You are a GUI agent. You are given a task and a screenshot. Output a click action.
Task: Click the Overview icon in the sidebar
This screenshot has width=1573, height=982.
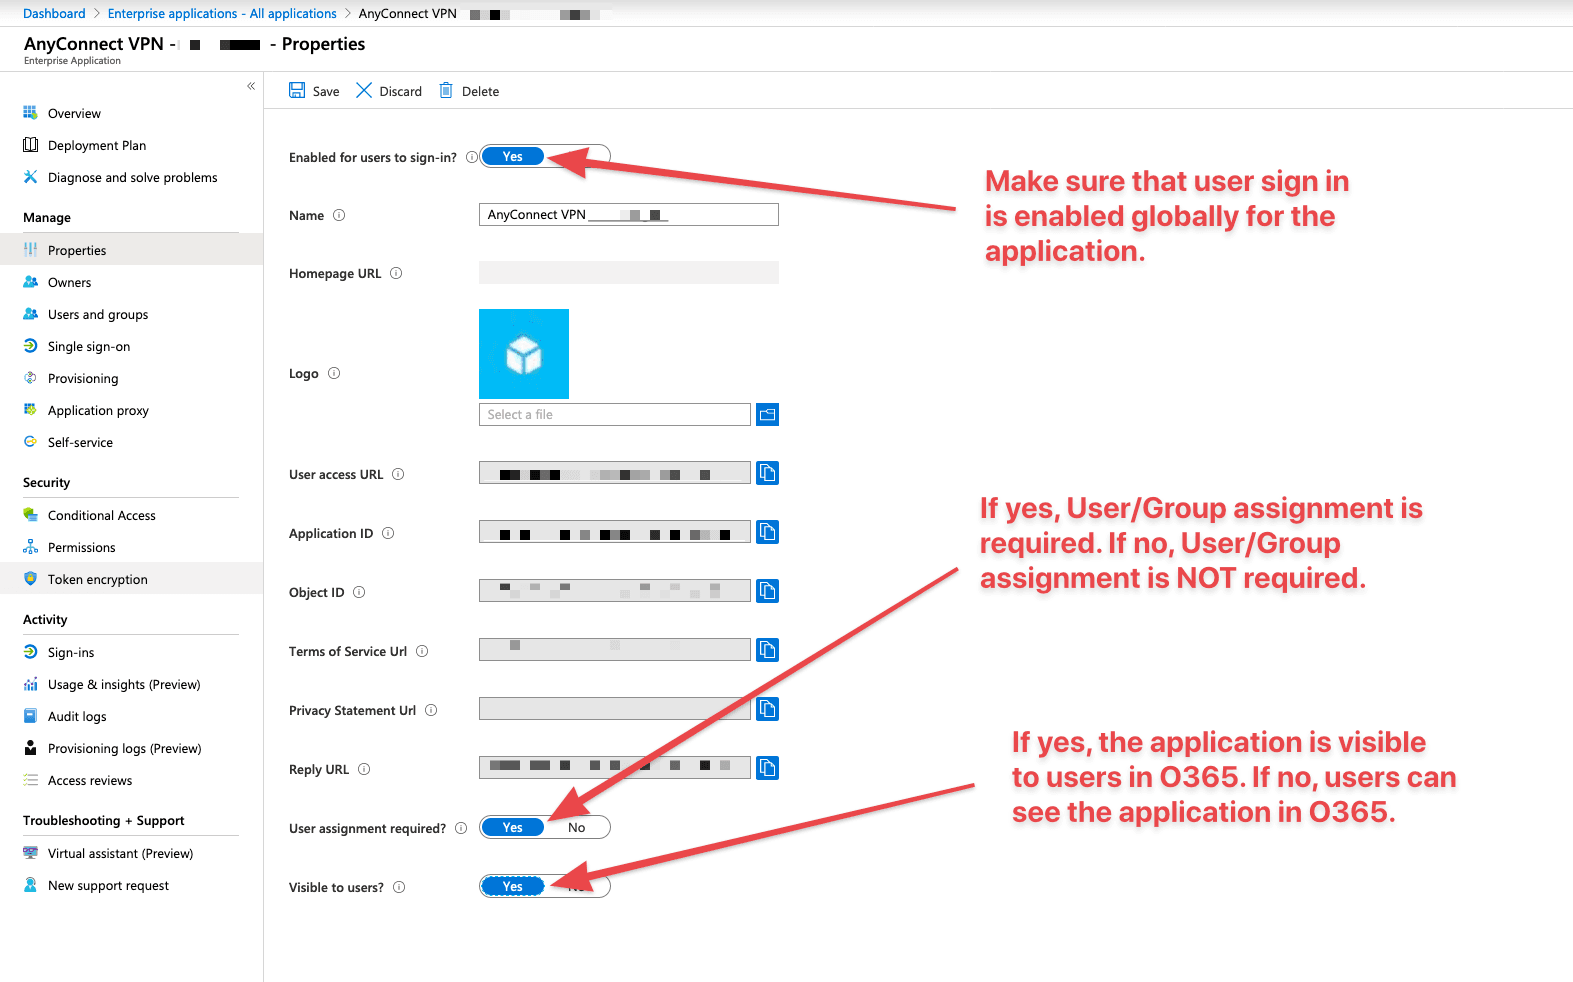tap(30, 113)
